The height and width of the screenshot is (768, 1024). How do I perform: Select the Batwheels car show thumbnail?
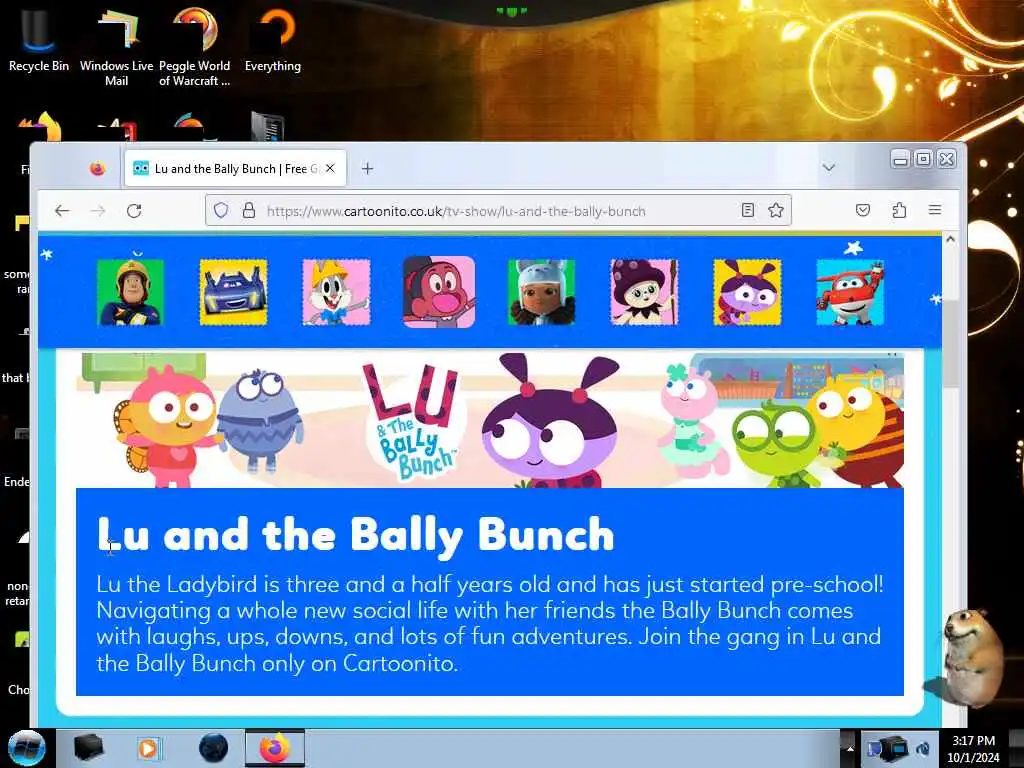click(x=233, y=292)
